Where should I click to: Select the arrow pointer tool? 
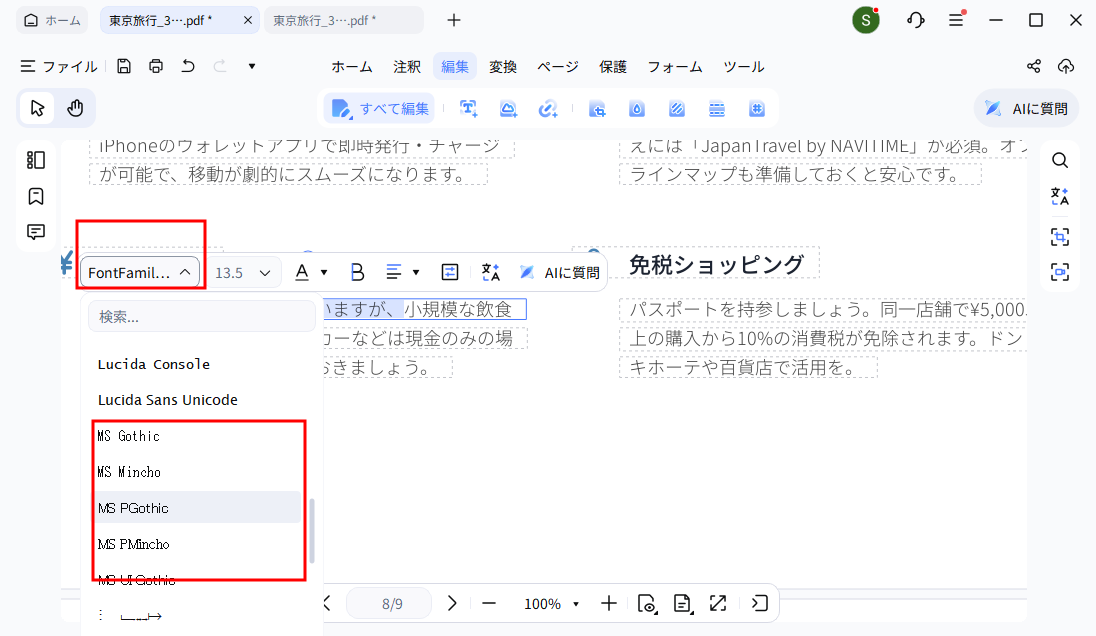[x=37, y=108]
